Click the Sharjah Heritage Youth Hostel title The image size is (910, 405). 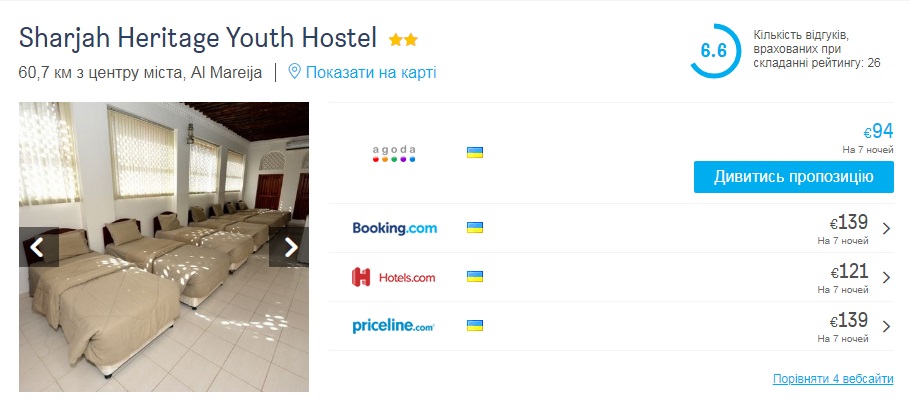(197, 39)
